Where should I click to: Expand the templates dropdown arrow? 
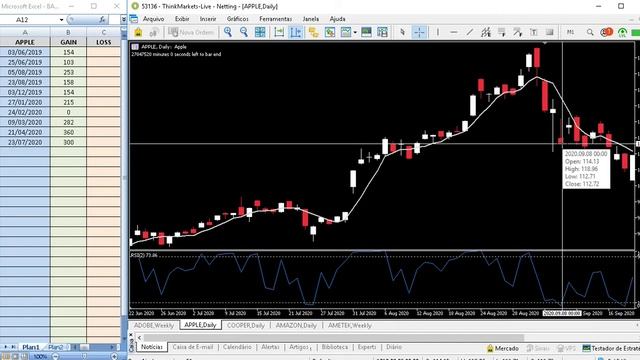[355, 32]
